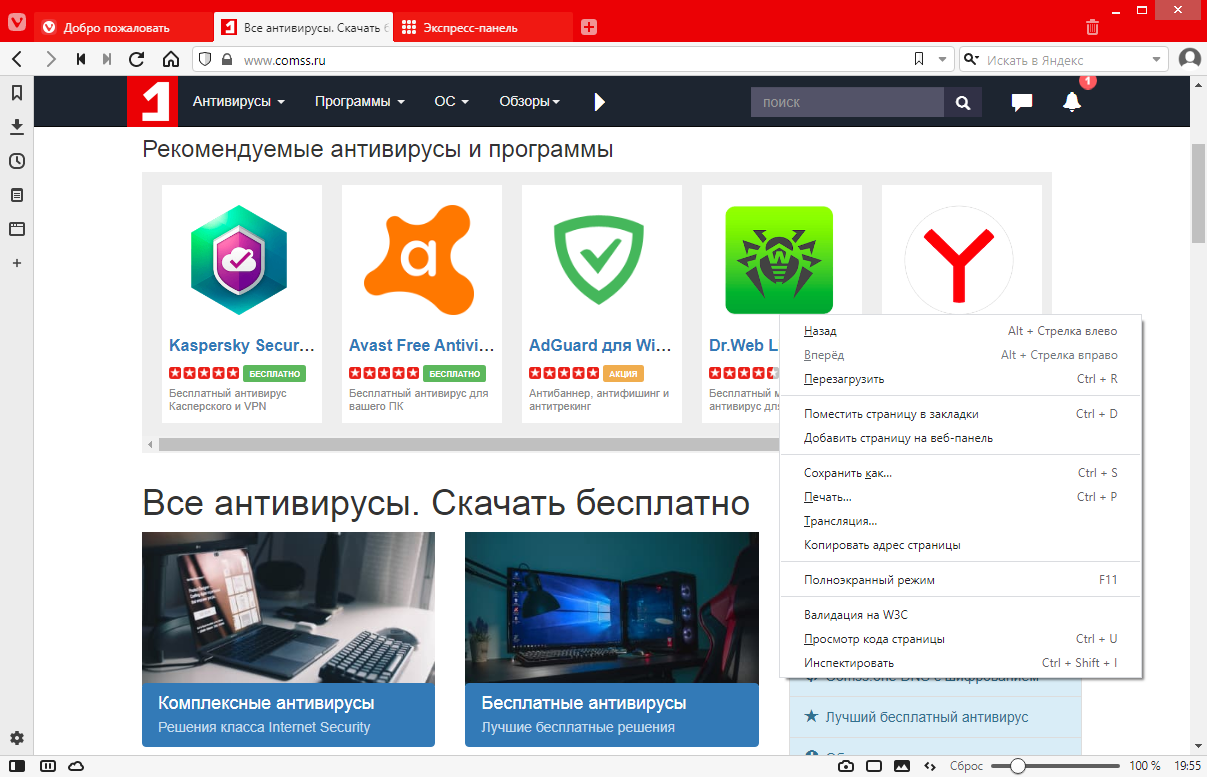Open address bar history dropdown arrow
Viewport: 1207px width, 777px height.
(942, 60)
